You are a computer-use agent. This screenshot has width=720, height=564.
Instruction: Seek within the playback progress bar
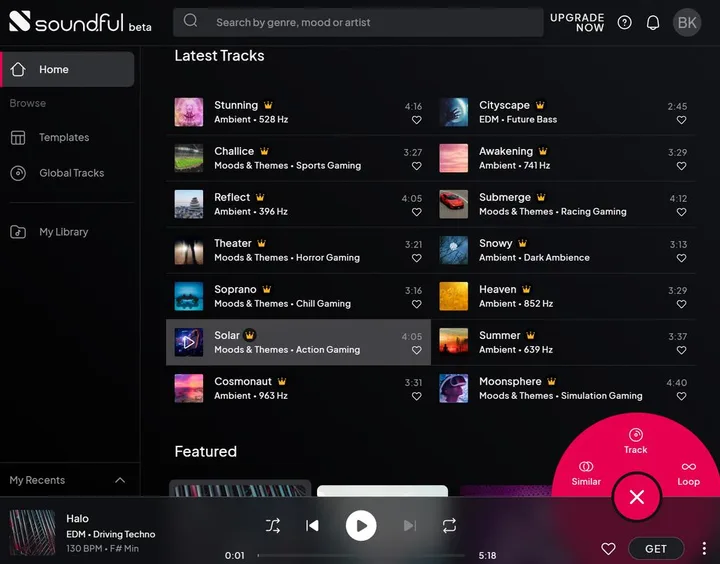click(361, 555)
